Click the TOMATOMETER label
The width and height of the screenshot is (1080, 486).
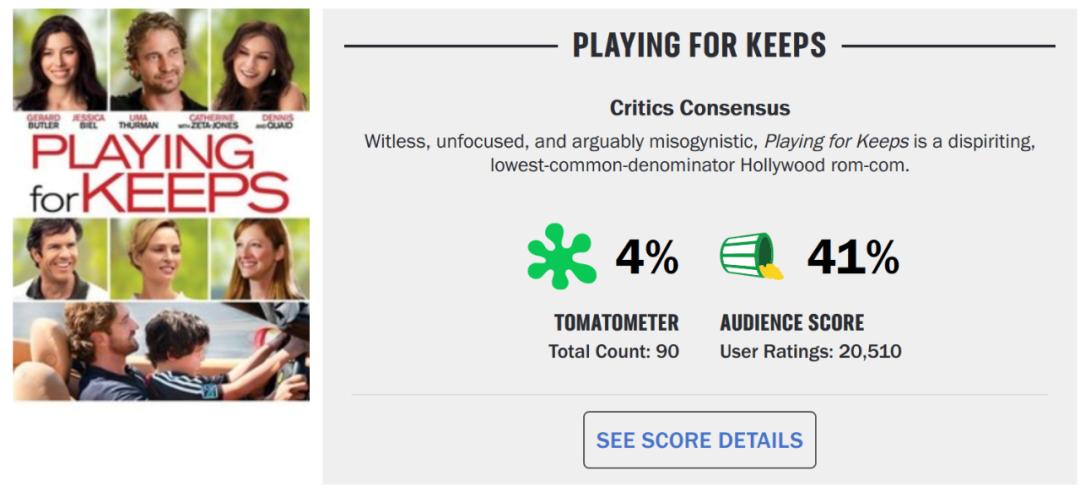click(616, 323)
